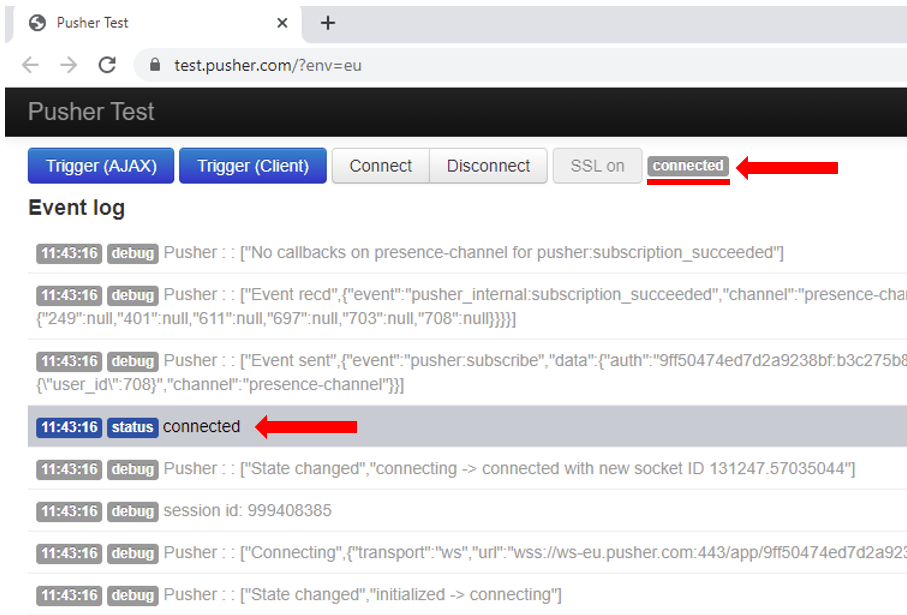Viewport: 907px width, 615px height.
Task: Click the connected status badge in the toolbar
Action: pyautogui.click(x=688, y=166)
